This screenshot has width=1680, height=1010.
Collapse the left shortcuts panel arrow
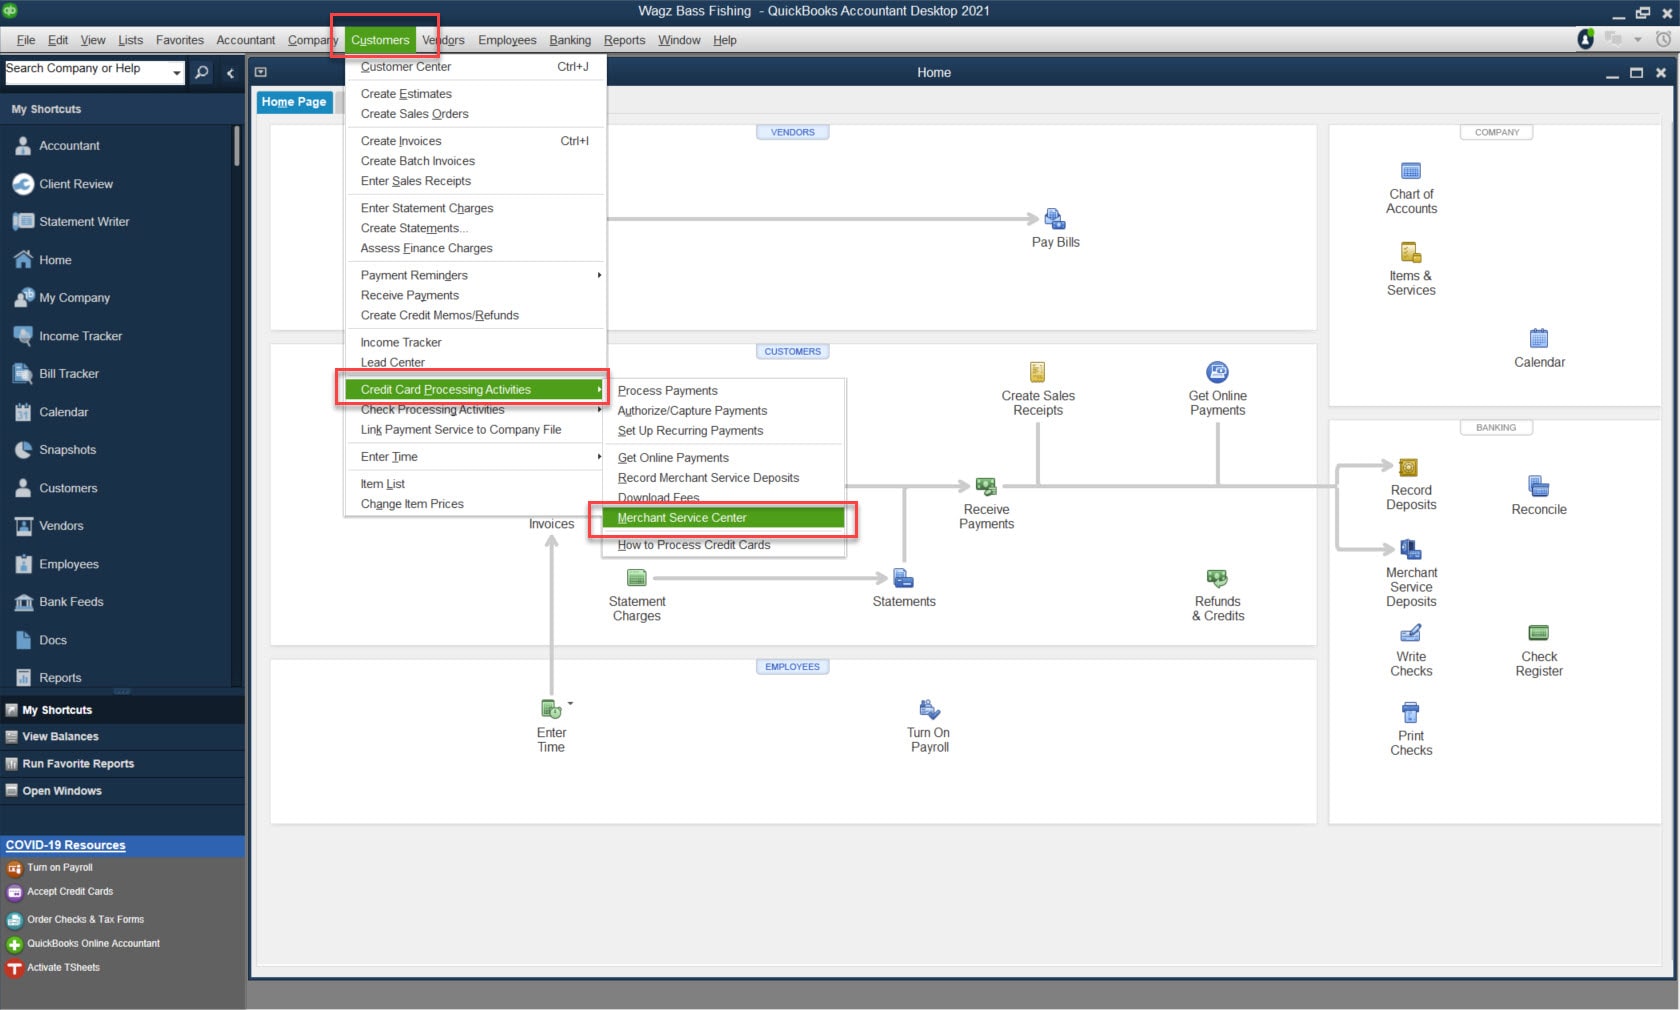230,73
